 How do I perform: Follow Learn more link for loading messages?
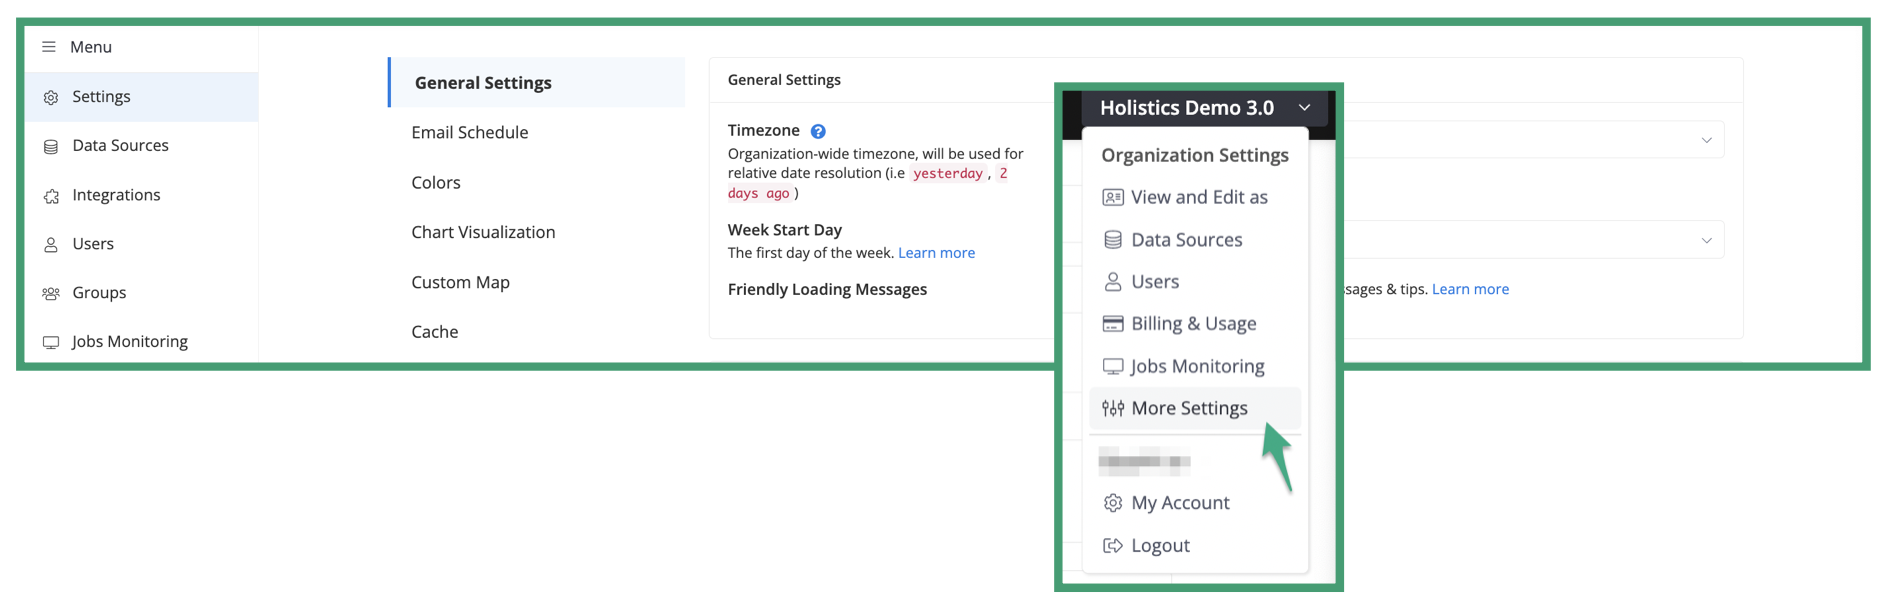[1470, 289]
